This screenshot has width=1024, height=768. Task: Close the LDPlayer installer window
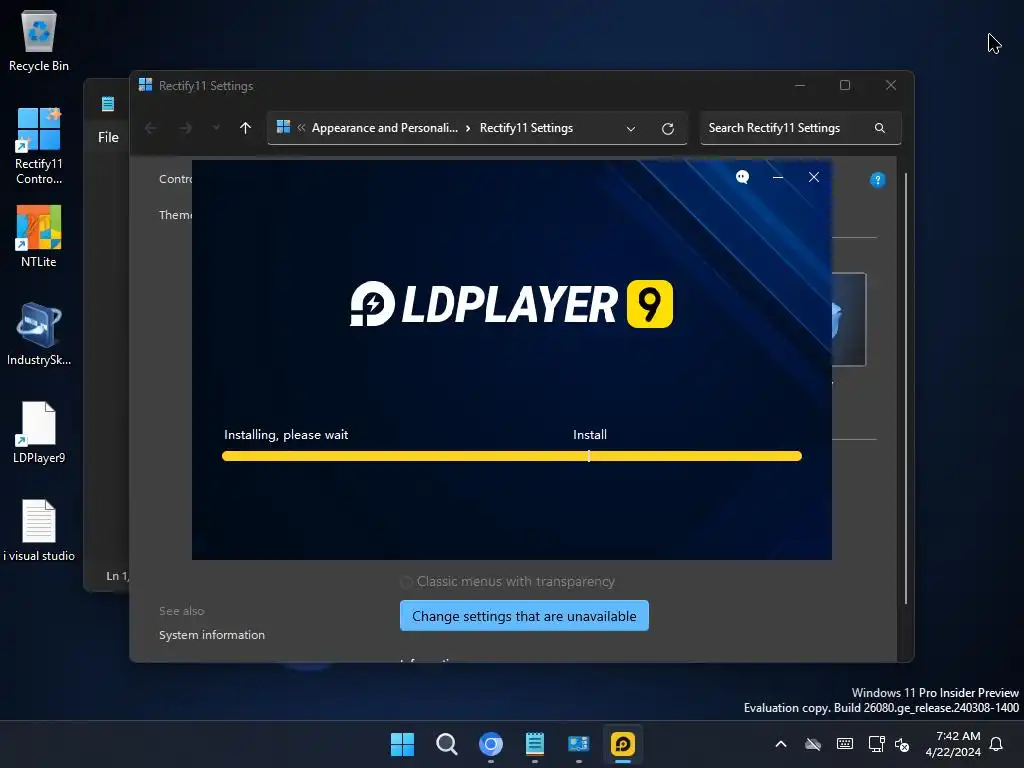click(814, 177)
